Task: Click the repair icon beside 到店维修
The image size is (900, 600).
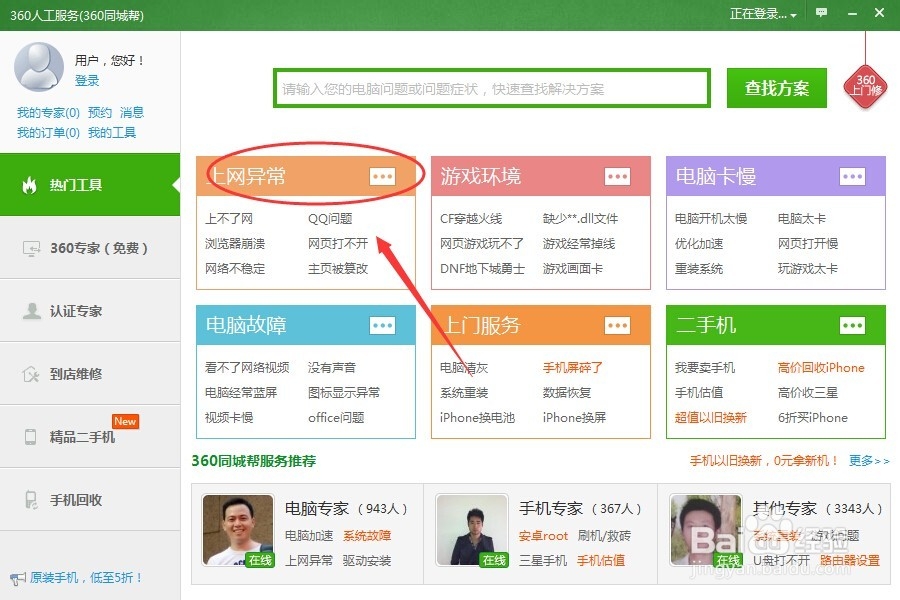Action: [x=30, y=374]
